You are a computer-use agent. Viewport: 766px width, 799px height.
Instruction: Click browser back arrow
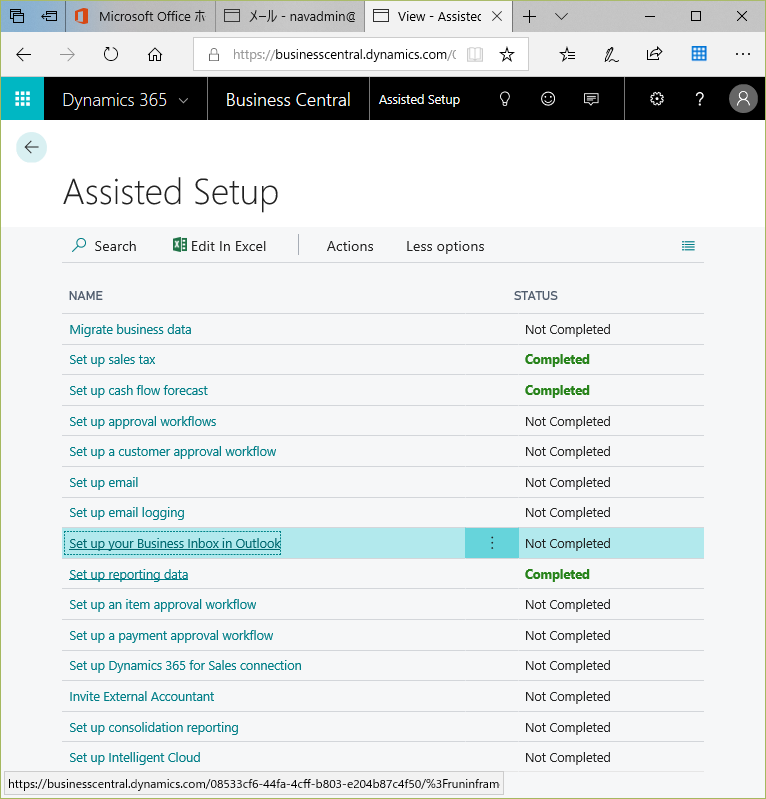pyautogui.click(x=24, y=55)
